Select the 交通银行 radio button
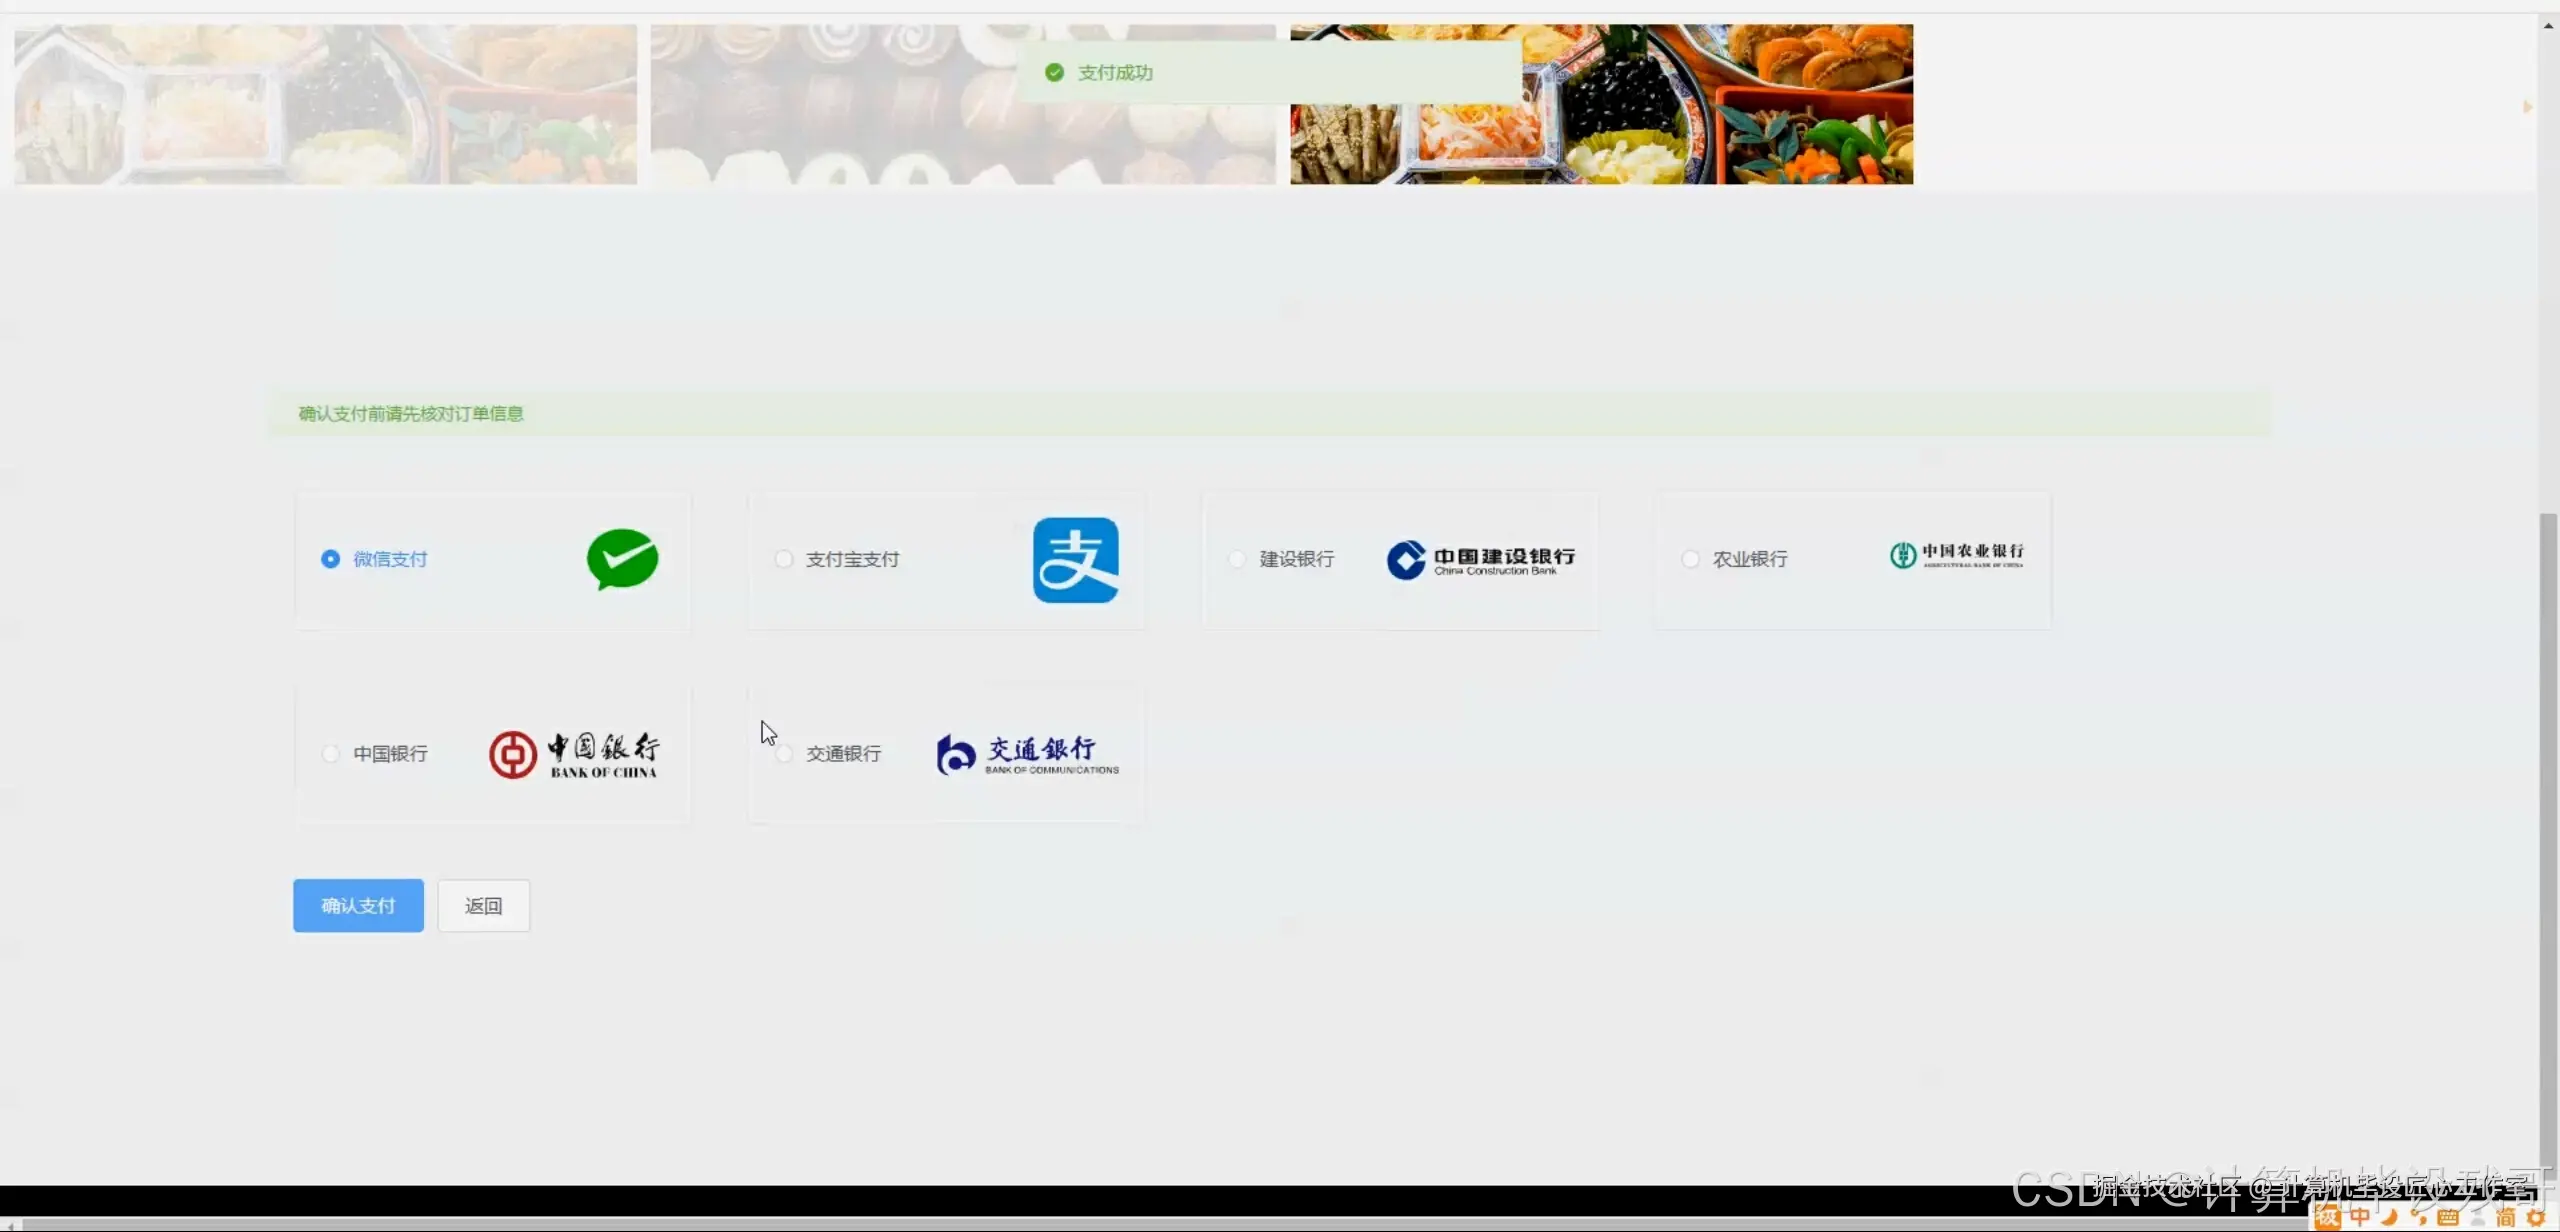Viewport: 2560px width, 1232px height. coord(783,753)
